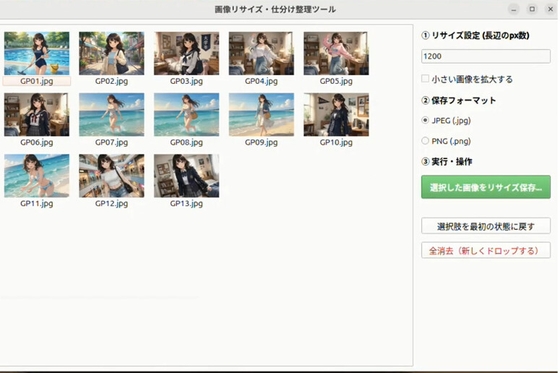Select PNG (.png) save format
This screenshot has height=373, width=560.
point(425,141)
